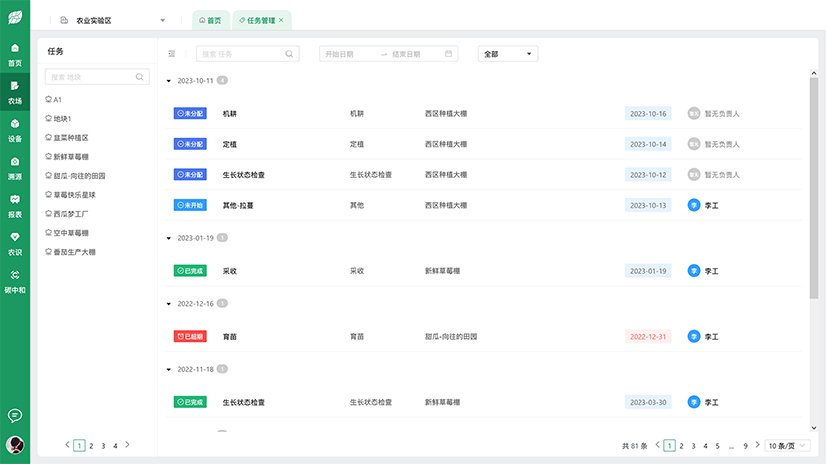Image resolution: width=826 pixels, height=464 pixels.
Task: Click the 已超期 status badge on 育苗
Action: click(189, 337)
